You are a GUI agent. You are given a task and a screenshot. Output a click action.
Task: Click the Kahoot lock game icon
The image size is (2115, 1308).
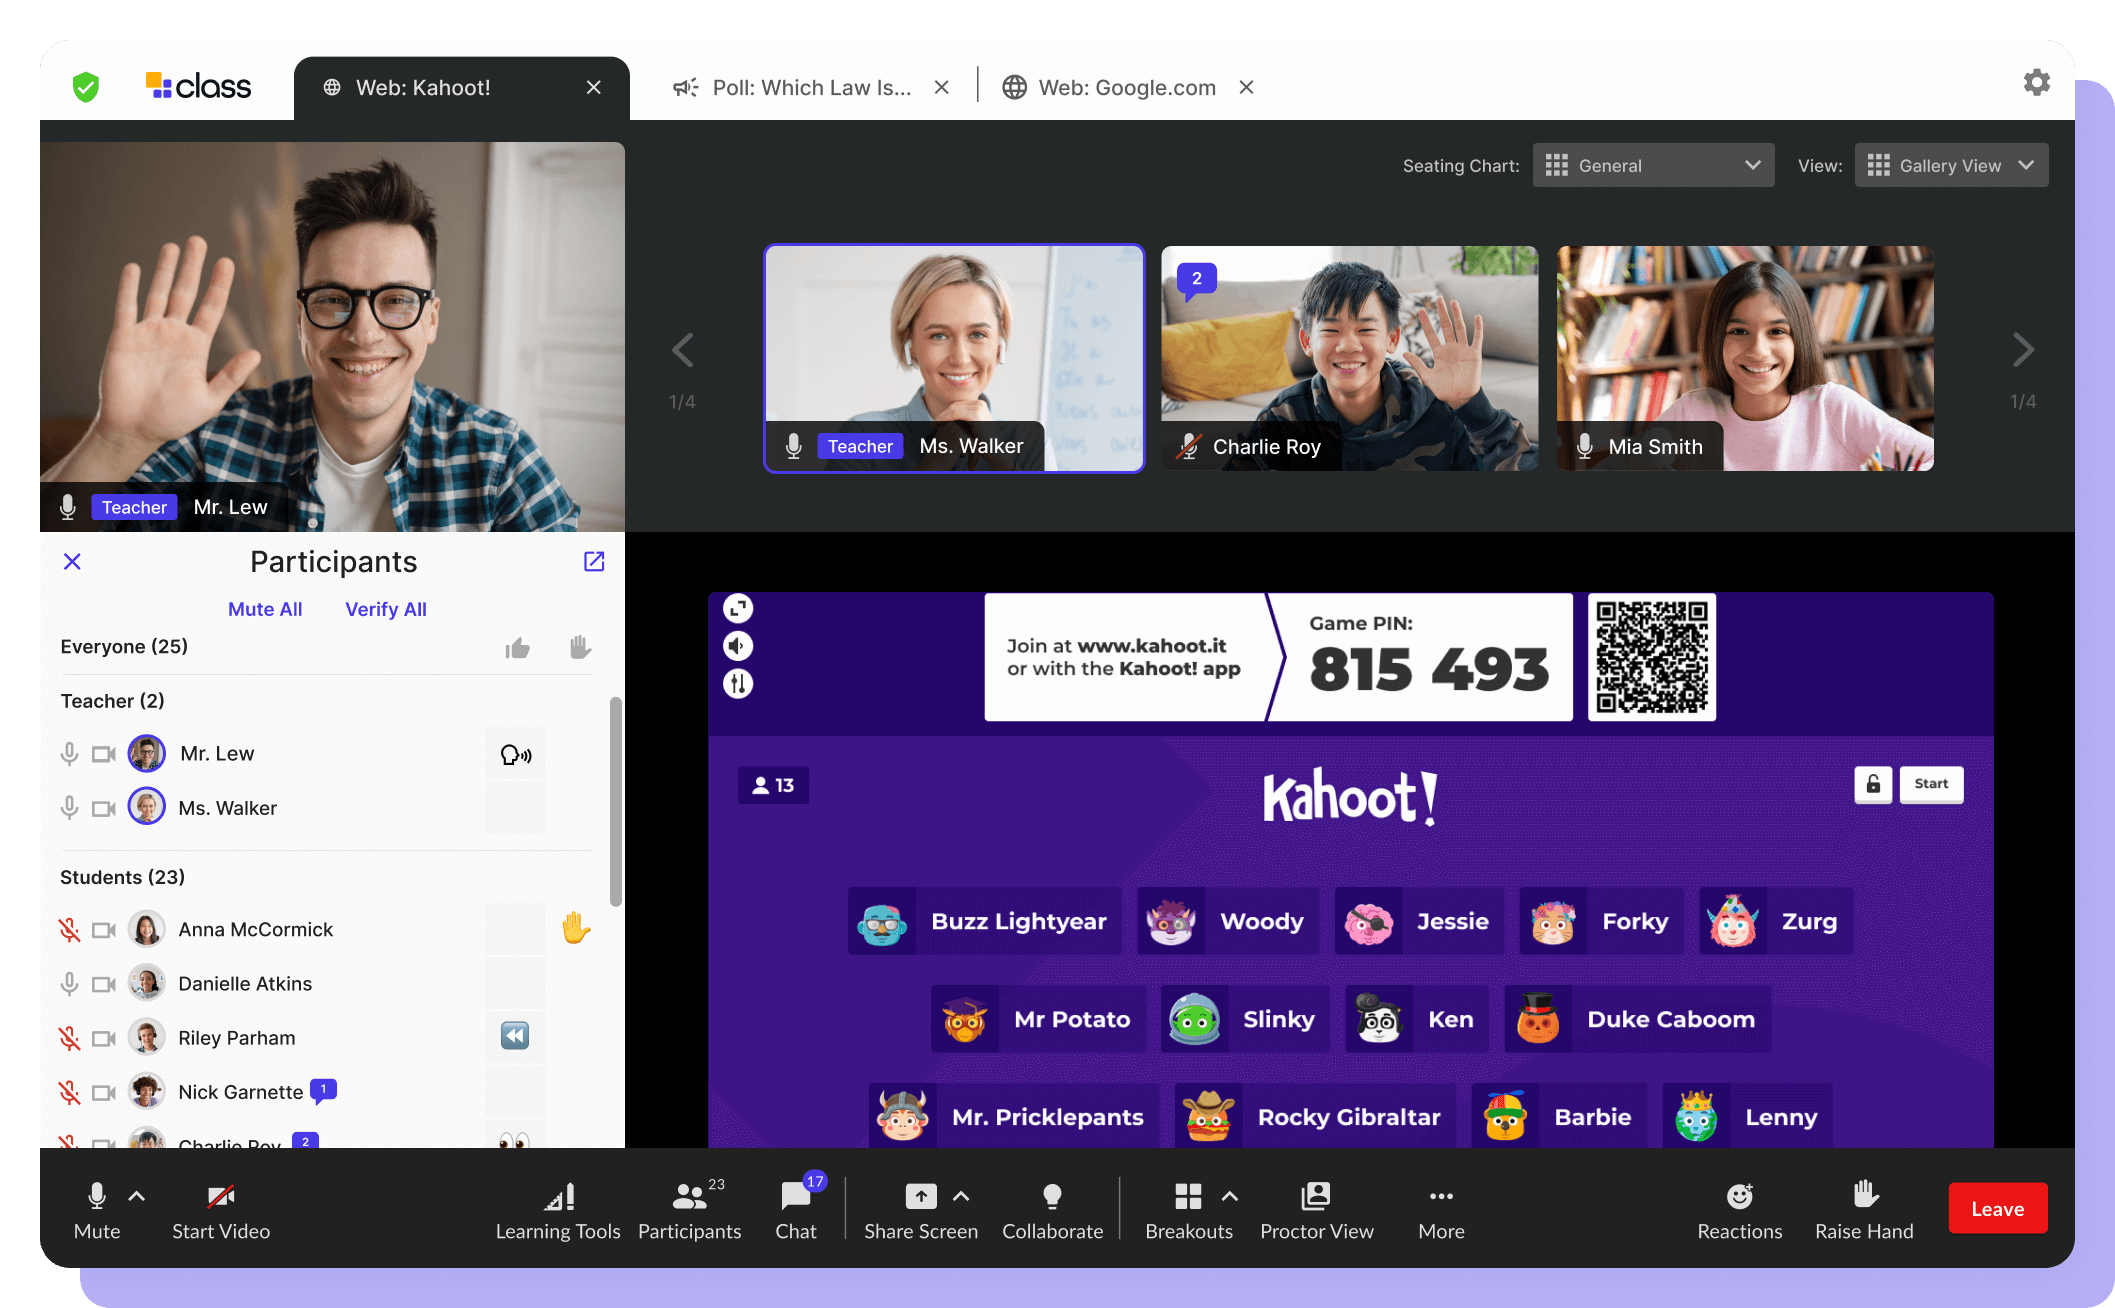tap(1873, 784)
